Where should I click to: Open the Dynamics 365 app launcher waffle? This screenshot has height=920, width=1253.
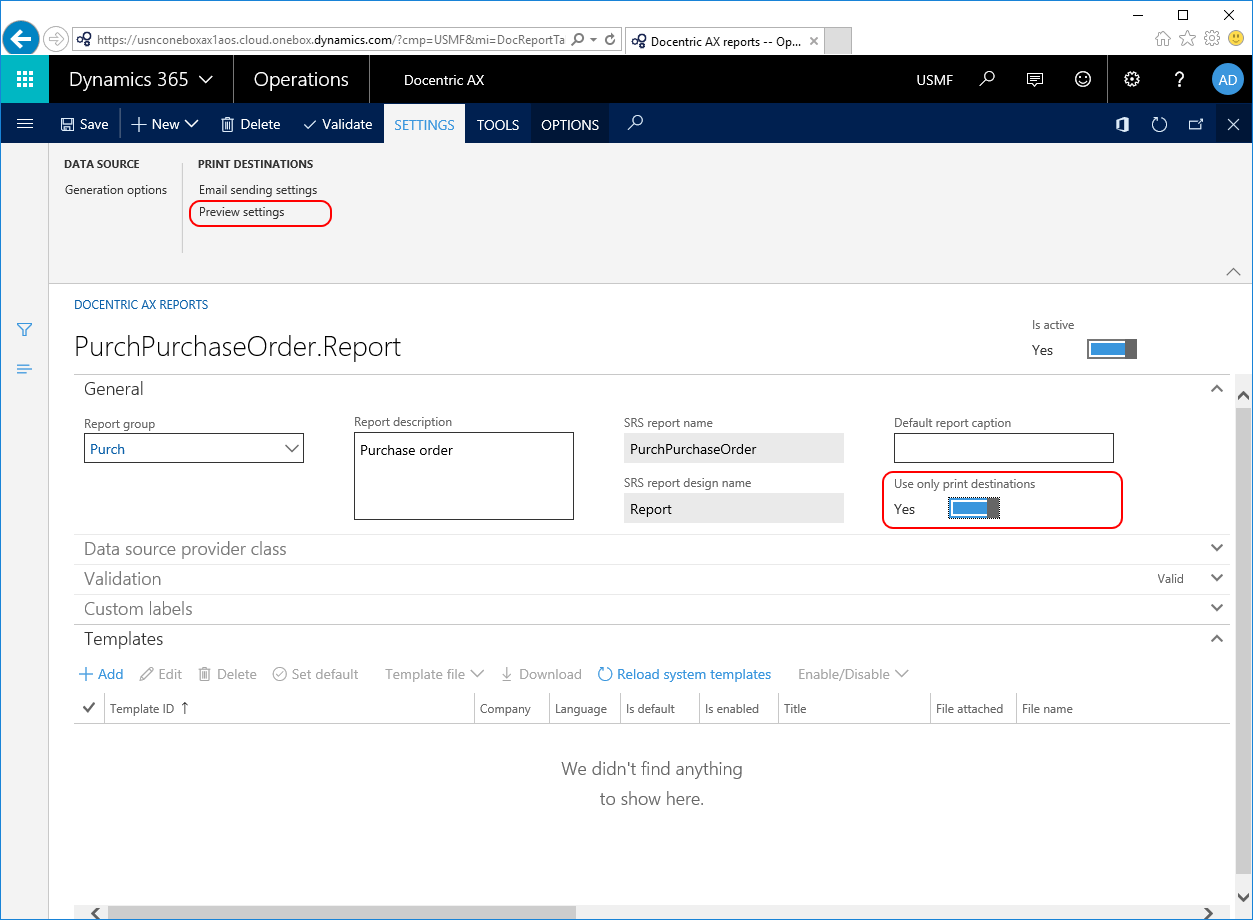click(x=25, y=80)
